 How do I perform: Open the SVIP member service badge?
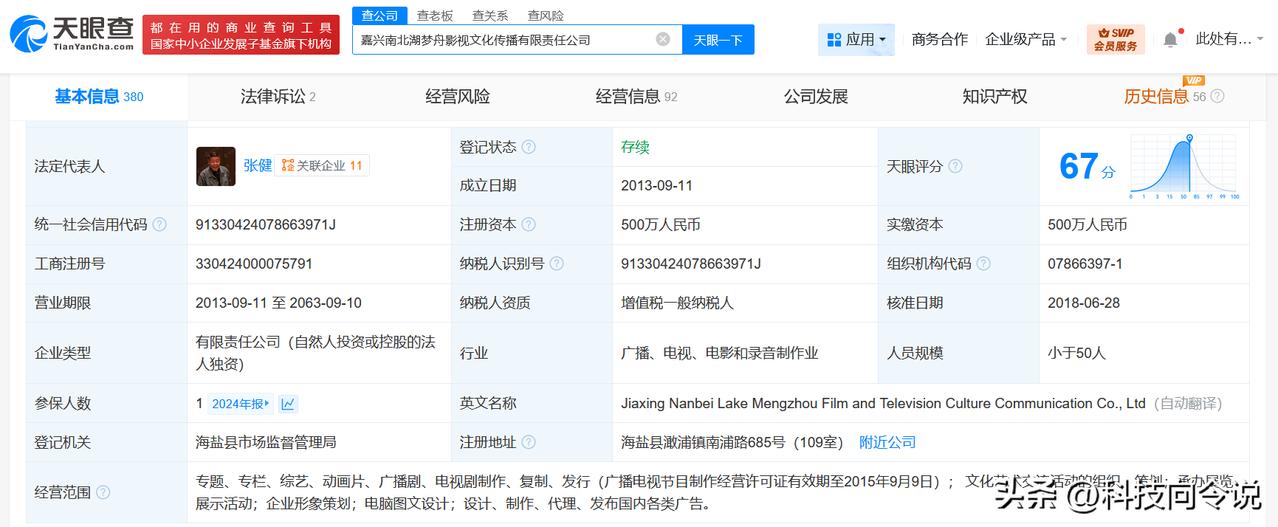[x=1116, y=39]
